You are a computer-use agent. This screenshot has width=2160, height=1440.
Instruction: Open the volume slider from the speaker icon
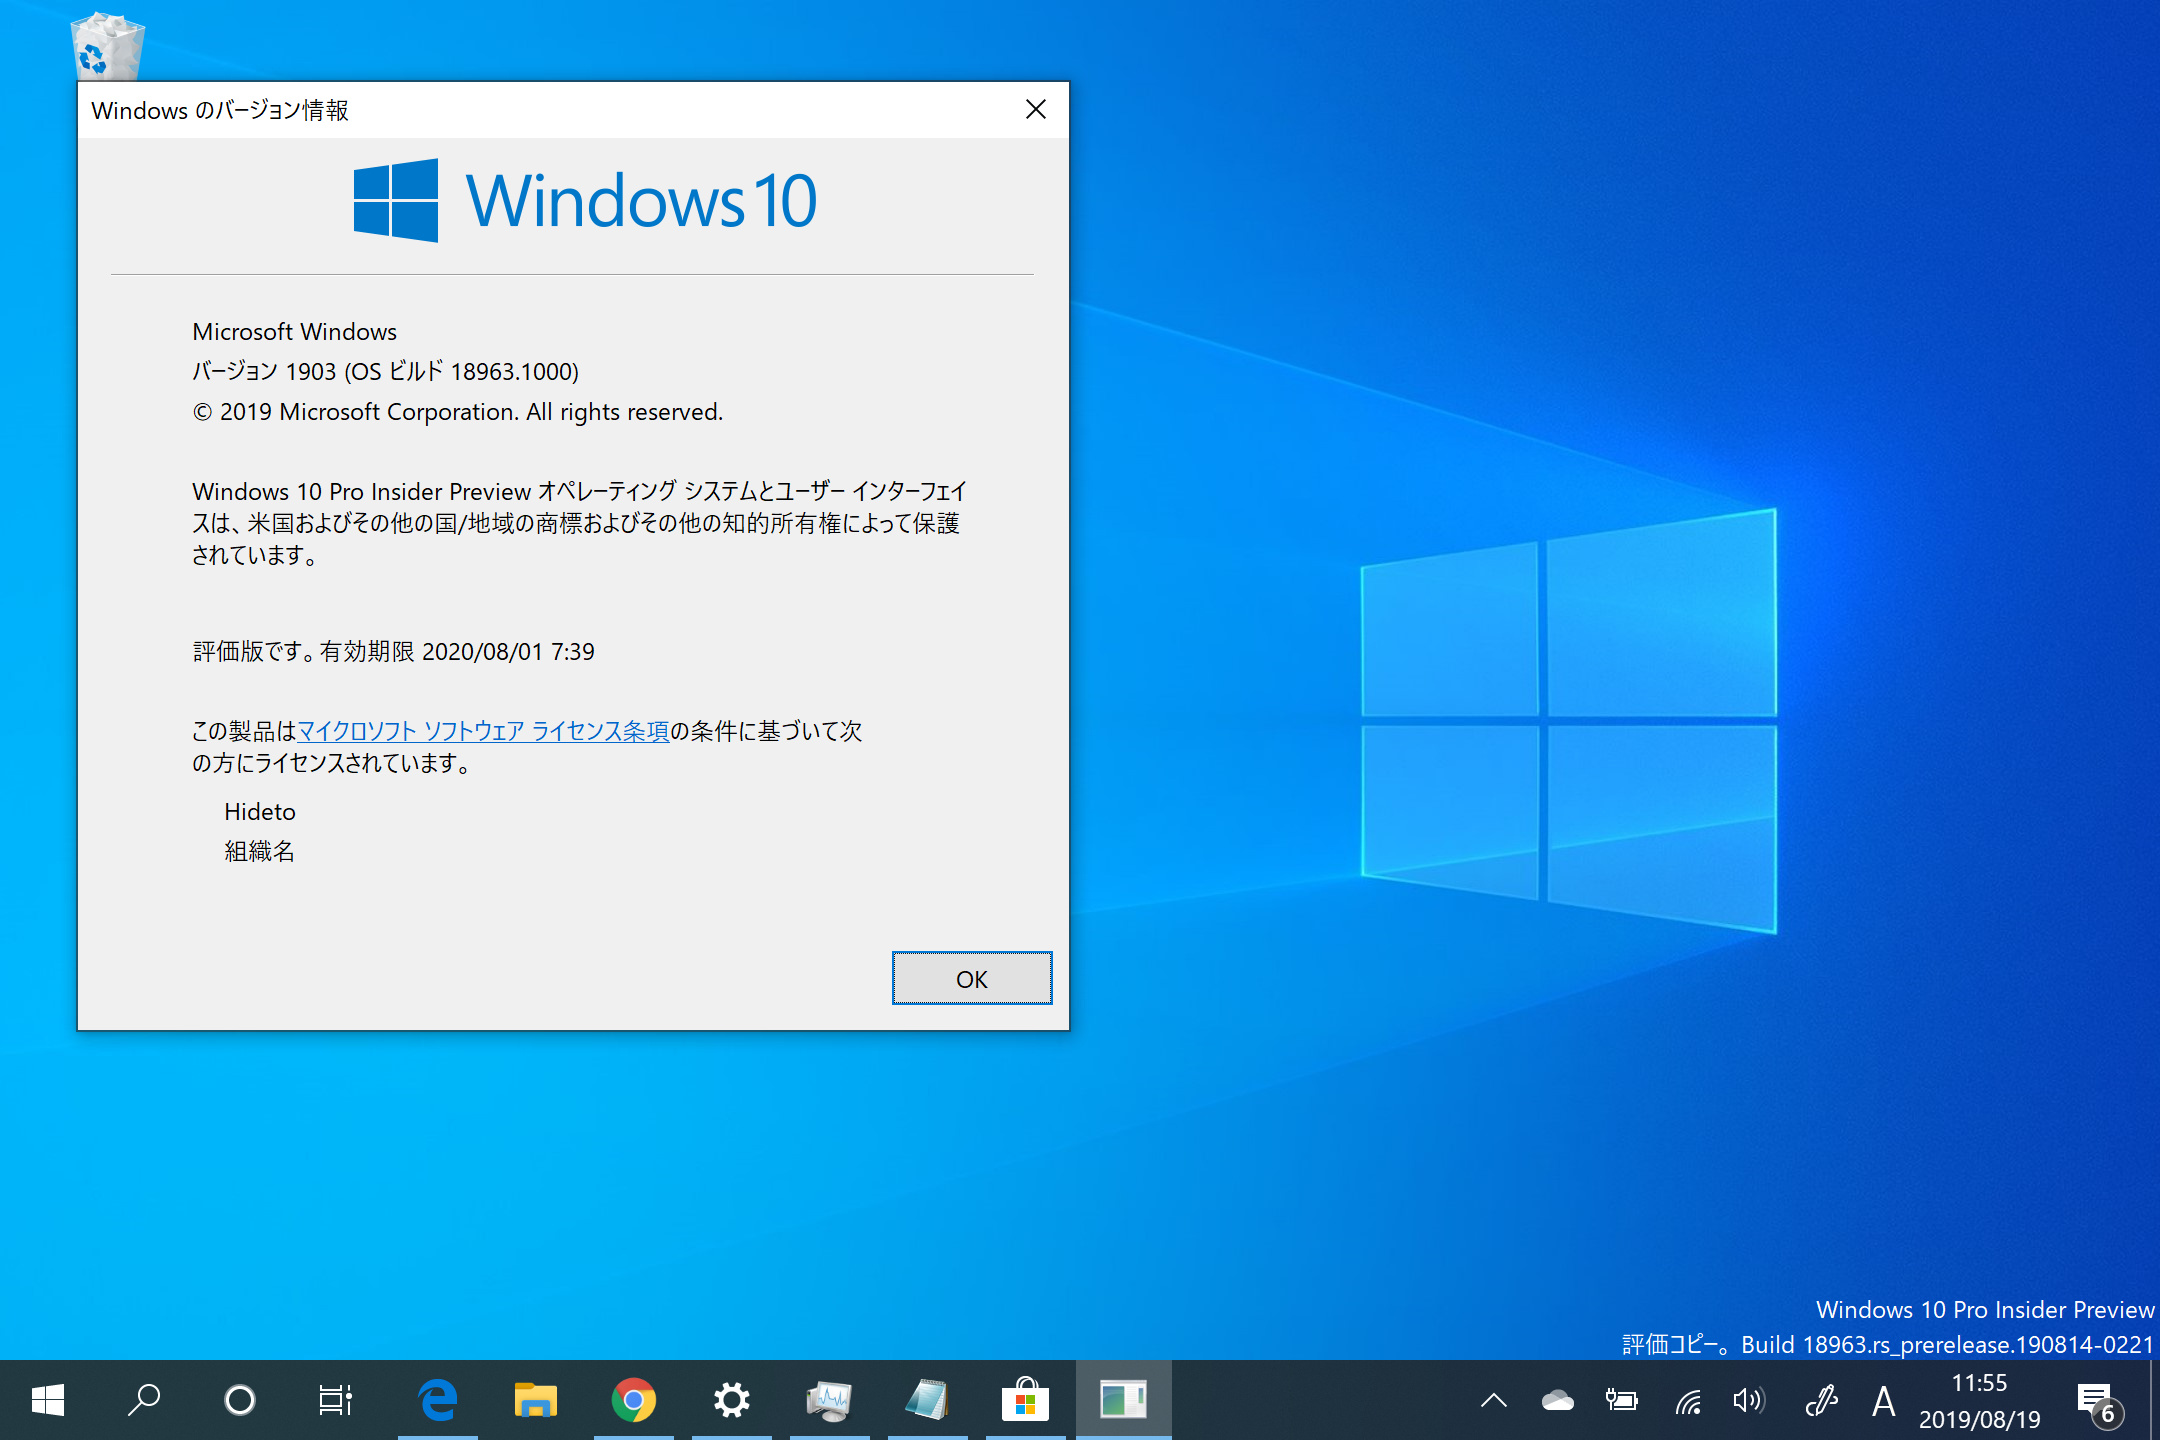coord(1750,1400)
